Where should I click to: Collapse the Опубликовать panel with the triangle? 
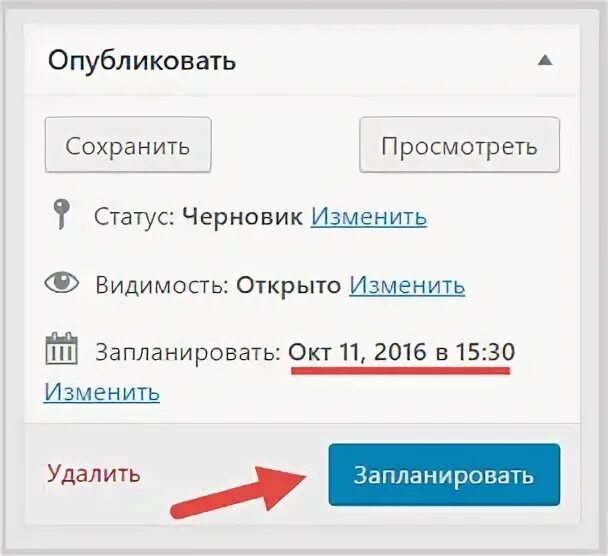pos(545,60)
